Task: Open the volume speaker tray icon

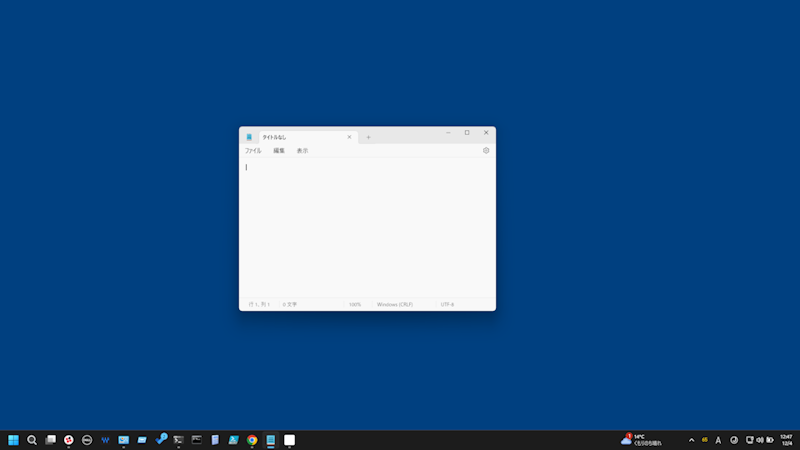Action: click(x=760, y=440)
